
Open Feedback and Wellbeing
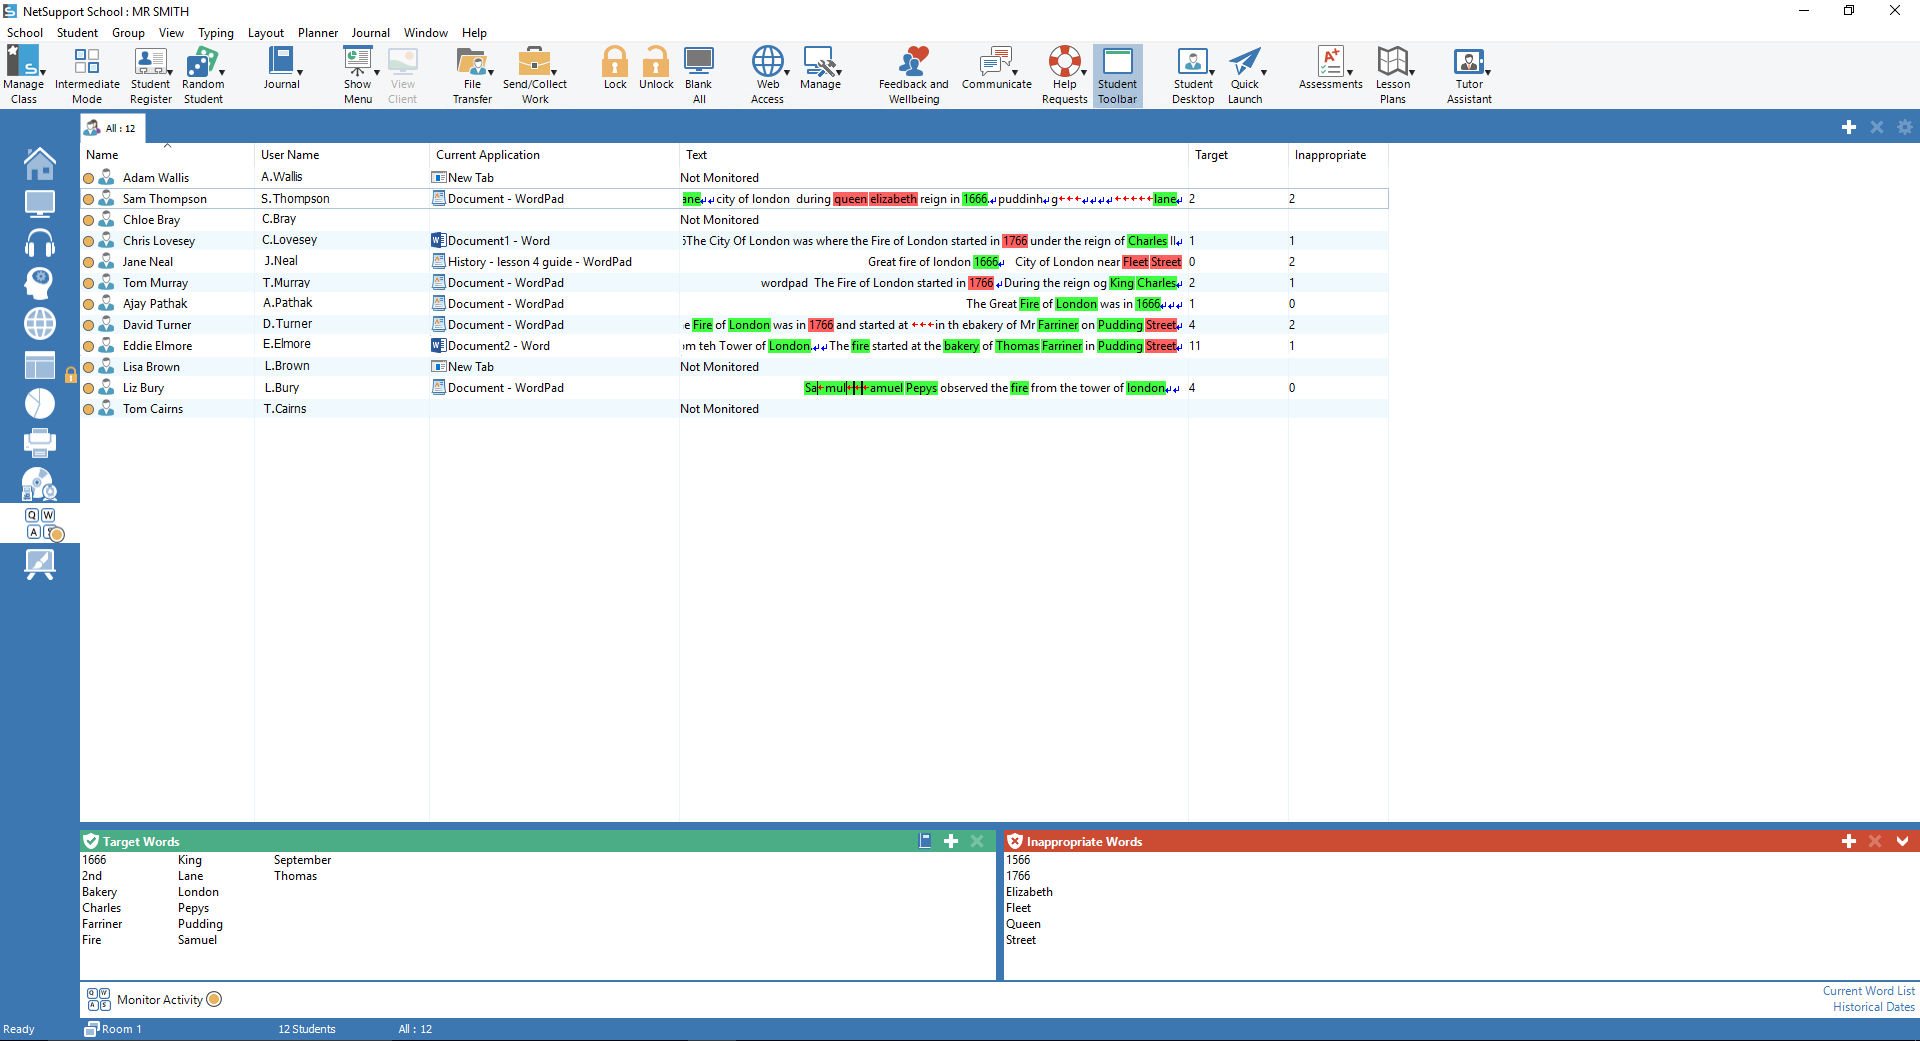coord(912,73)
